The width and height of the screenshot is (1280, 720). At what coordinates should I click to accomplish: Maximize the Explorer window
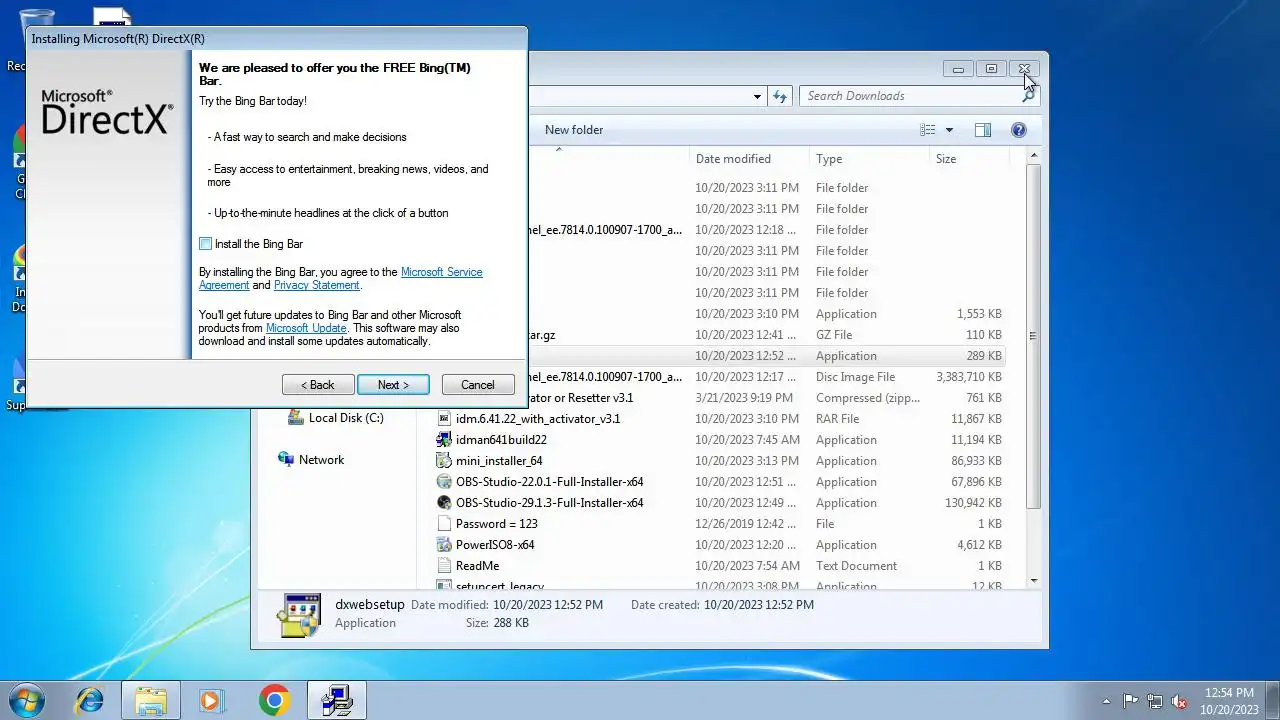coord(991,69)
